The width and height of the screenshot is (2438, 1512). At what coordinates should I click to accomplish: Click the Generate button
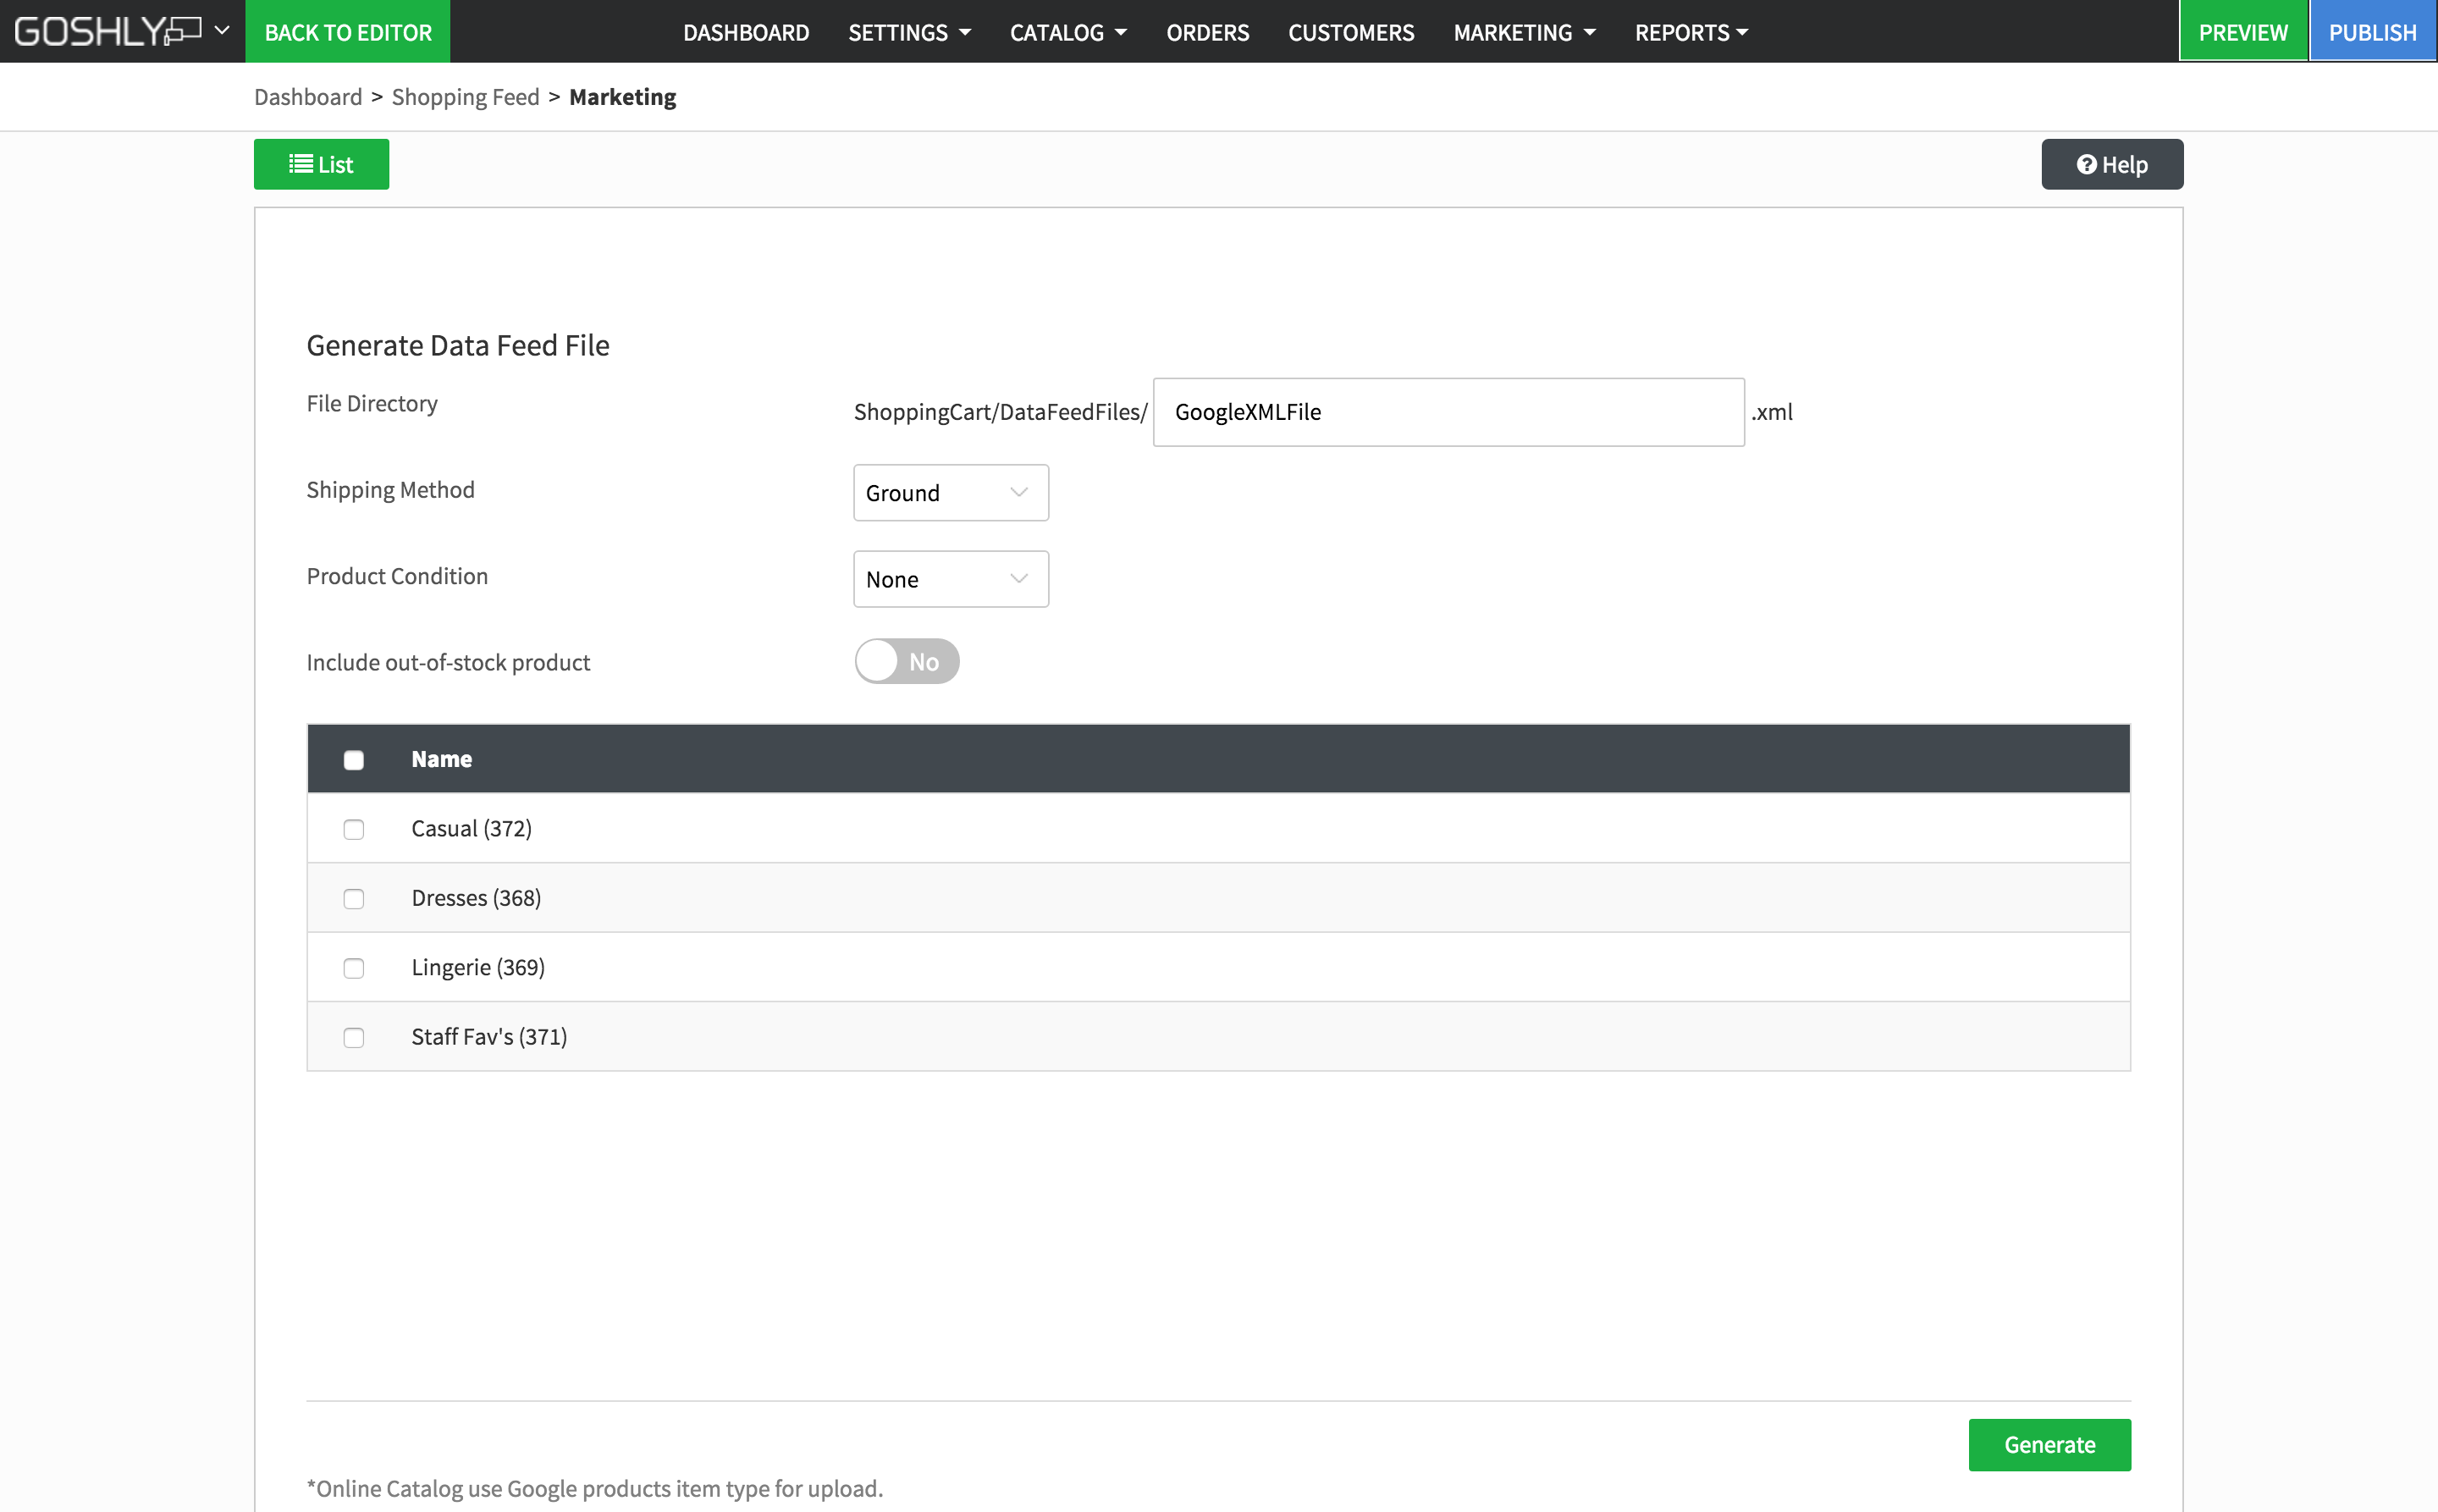pyautogui.click(x=2049, y=1444)
